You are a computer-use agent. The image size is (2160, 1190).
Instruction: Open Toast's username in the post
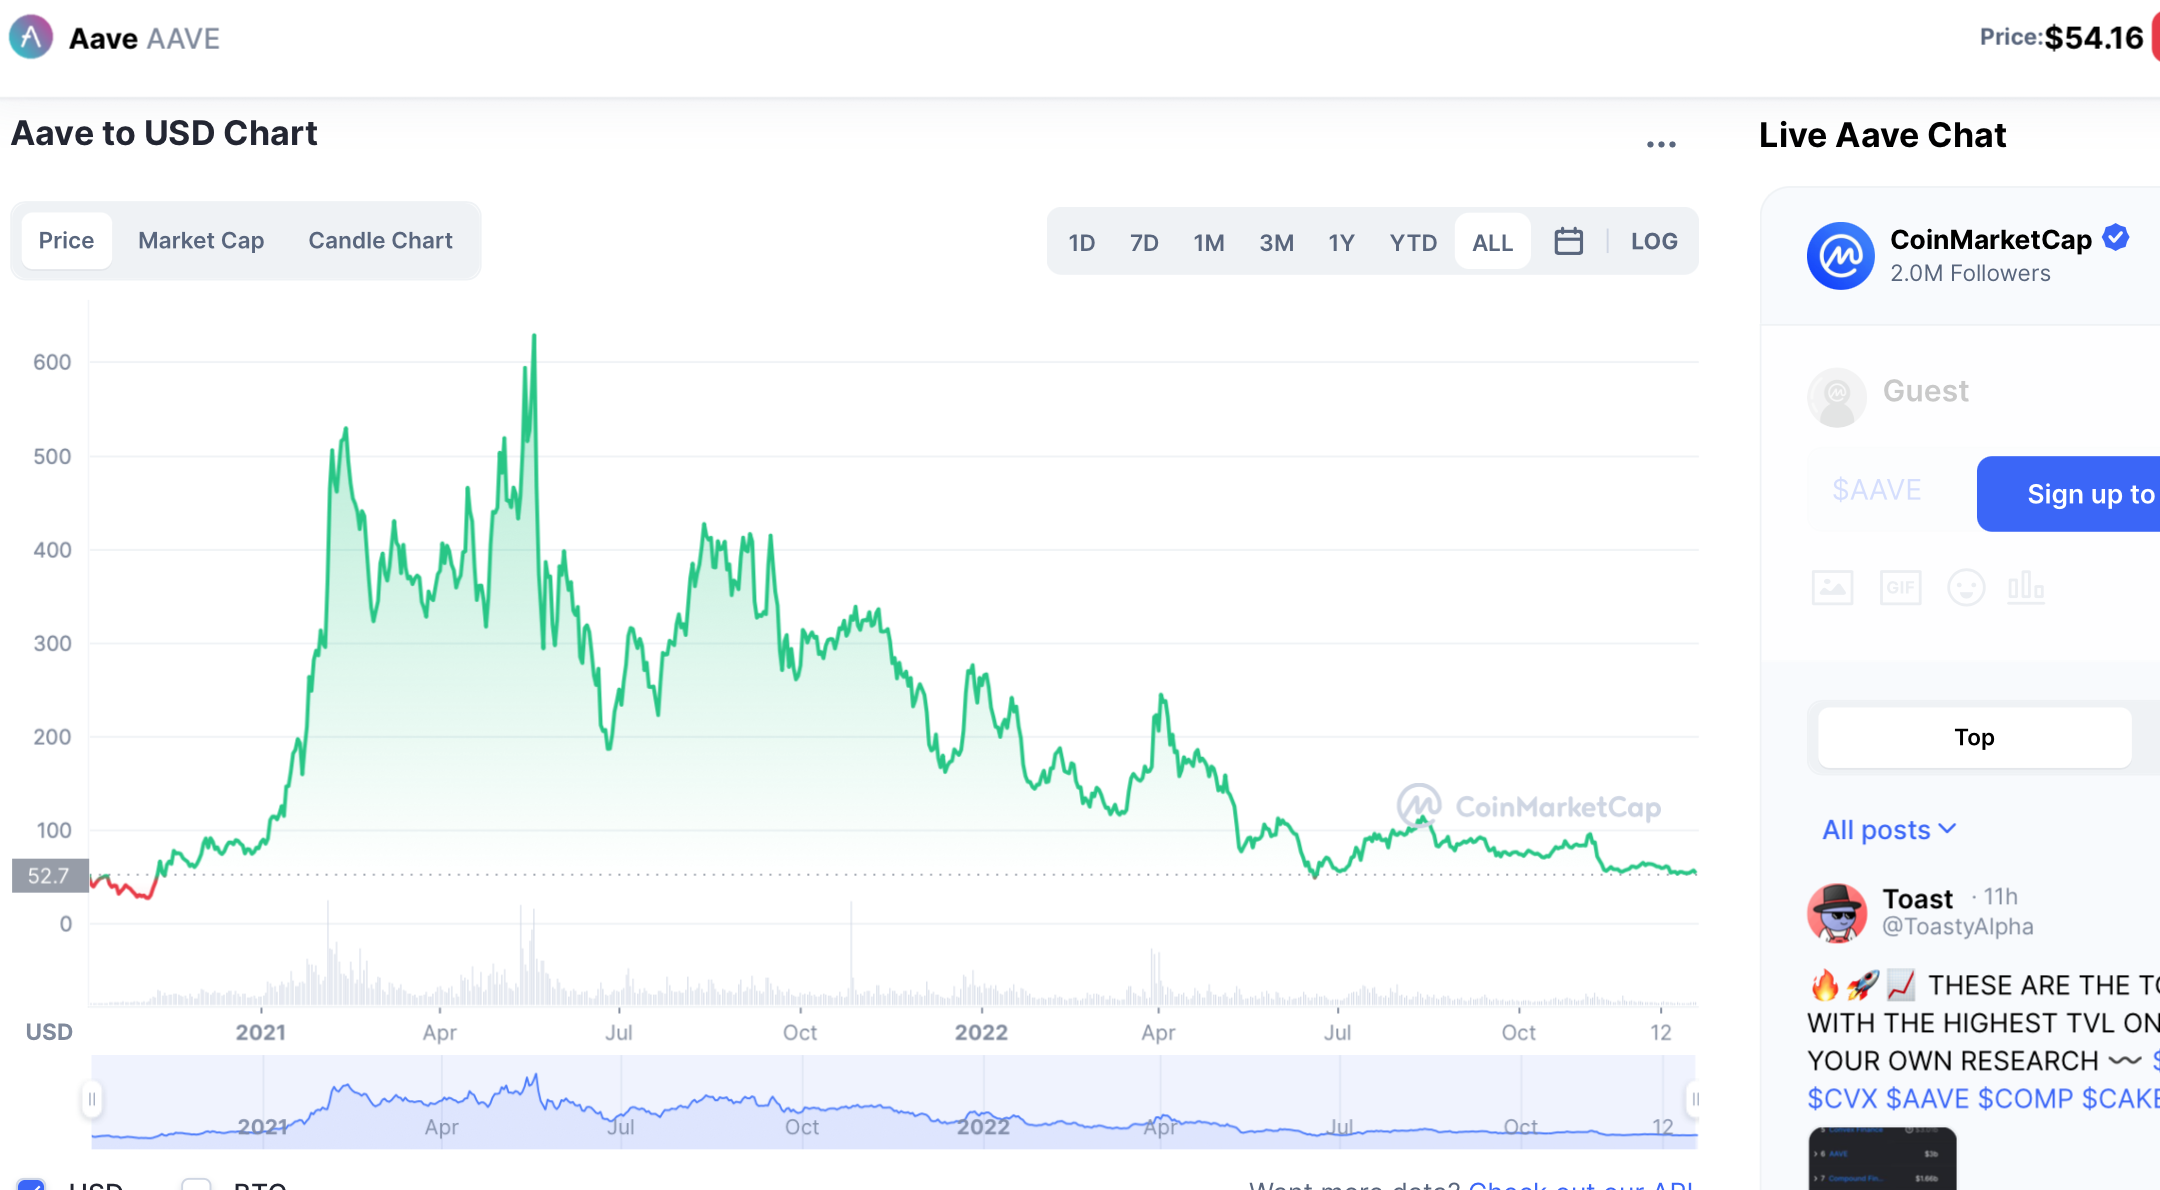click(x=1917, y=898)
